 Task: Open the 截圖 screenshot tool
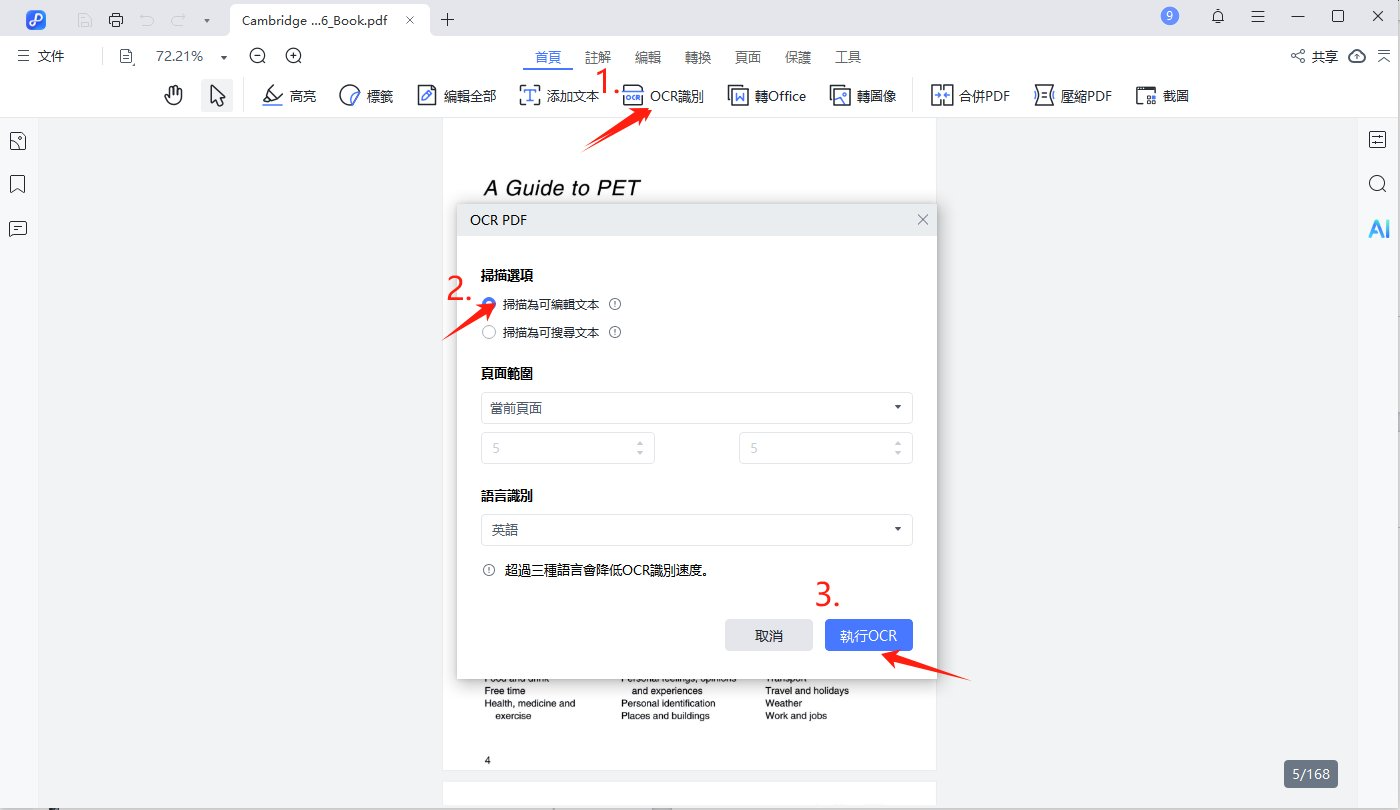tap(1162, 95)
